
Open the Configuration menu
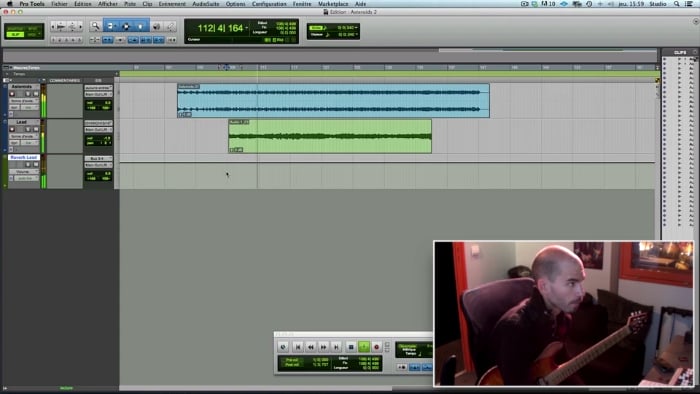(x=269, y=4)
